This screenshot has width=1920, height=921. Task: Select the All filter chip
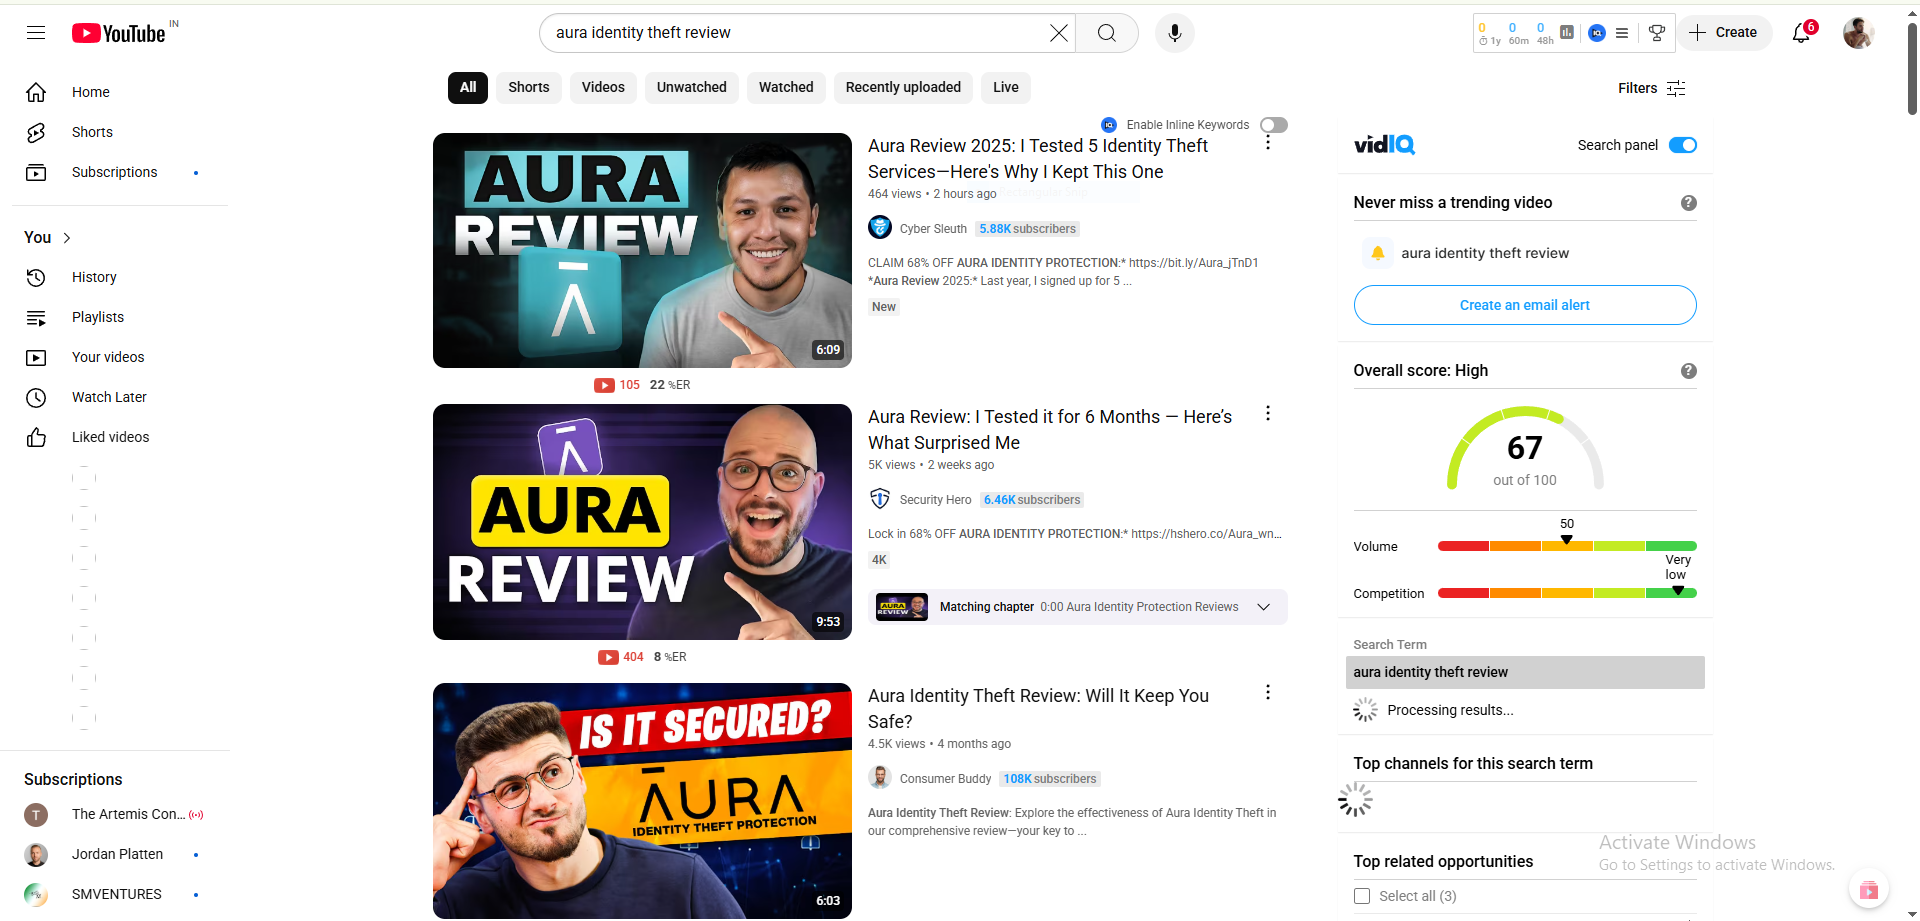[x=468, y=87]
